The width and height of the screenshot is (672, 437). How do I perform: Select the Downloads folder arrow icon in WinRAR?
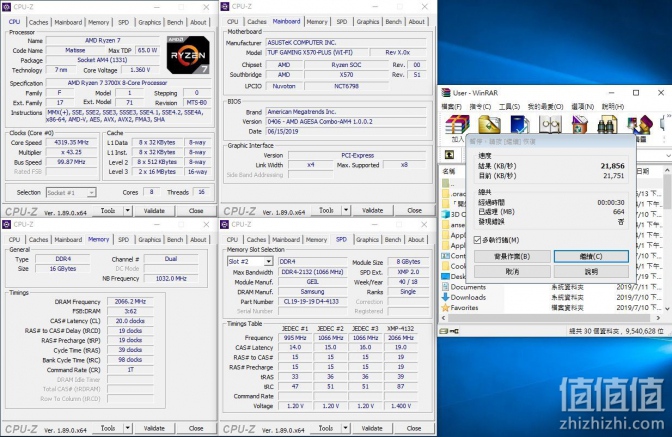tap(445, 297)
